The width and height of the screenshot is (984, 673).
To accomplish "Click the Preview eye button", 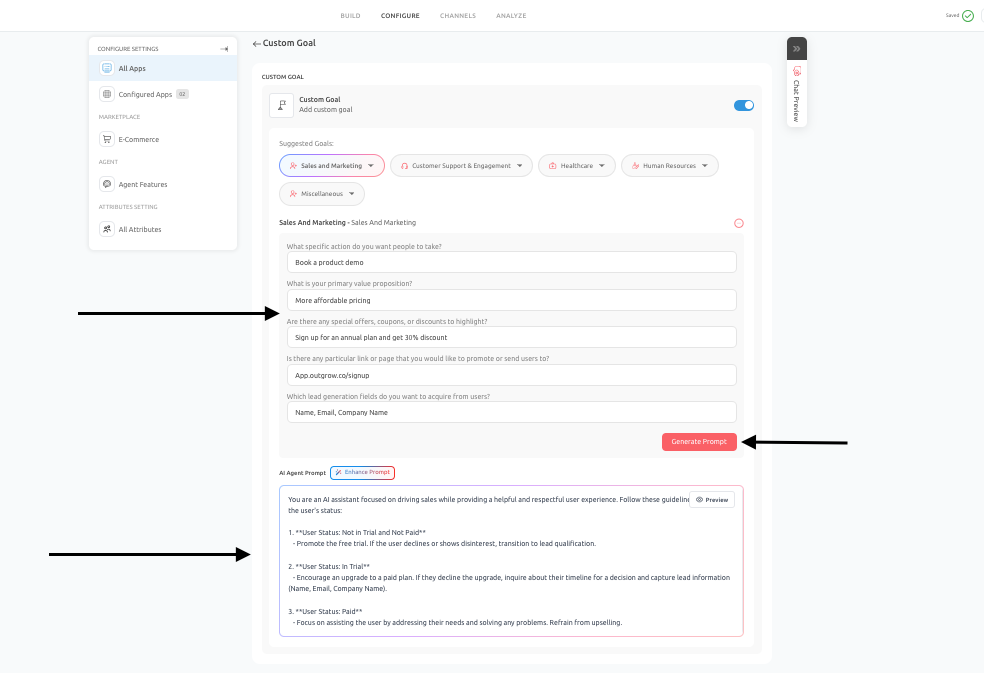I will click(712, 500).
